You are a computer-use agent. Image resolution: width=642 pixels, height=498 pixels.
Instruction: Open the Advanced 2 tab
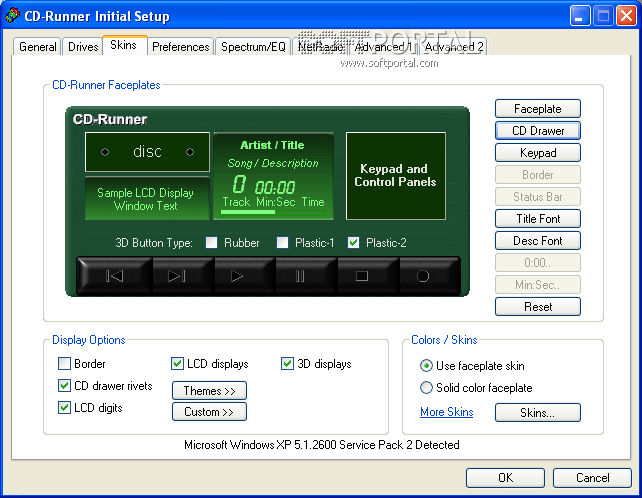click(454, 47)
